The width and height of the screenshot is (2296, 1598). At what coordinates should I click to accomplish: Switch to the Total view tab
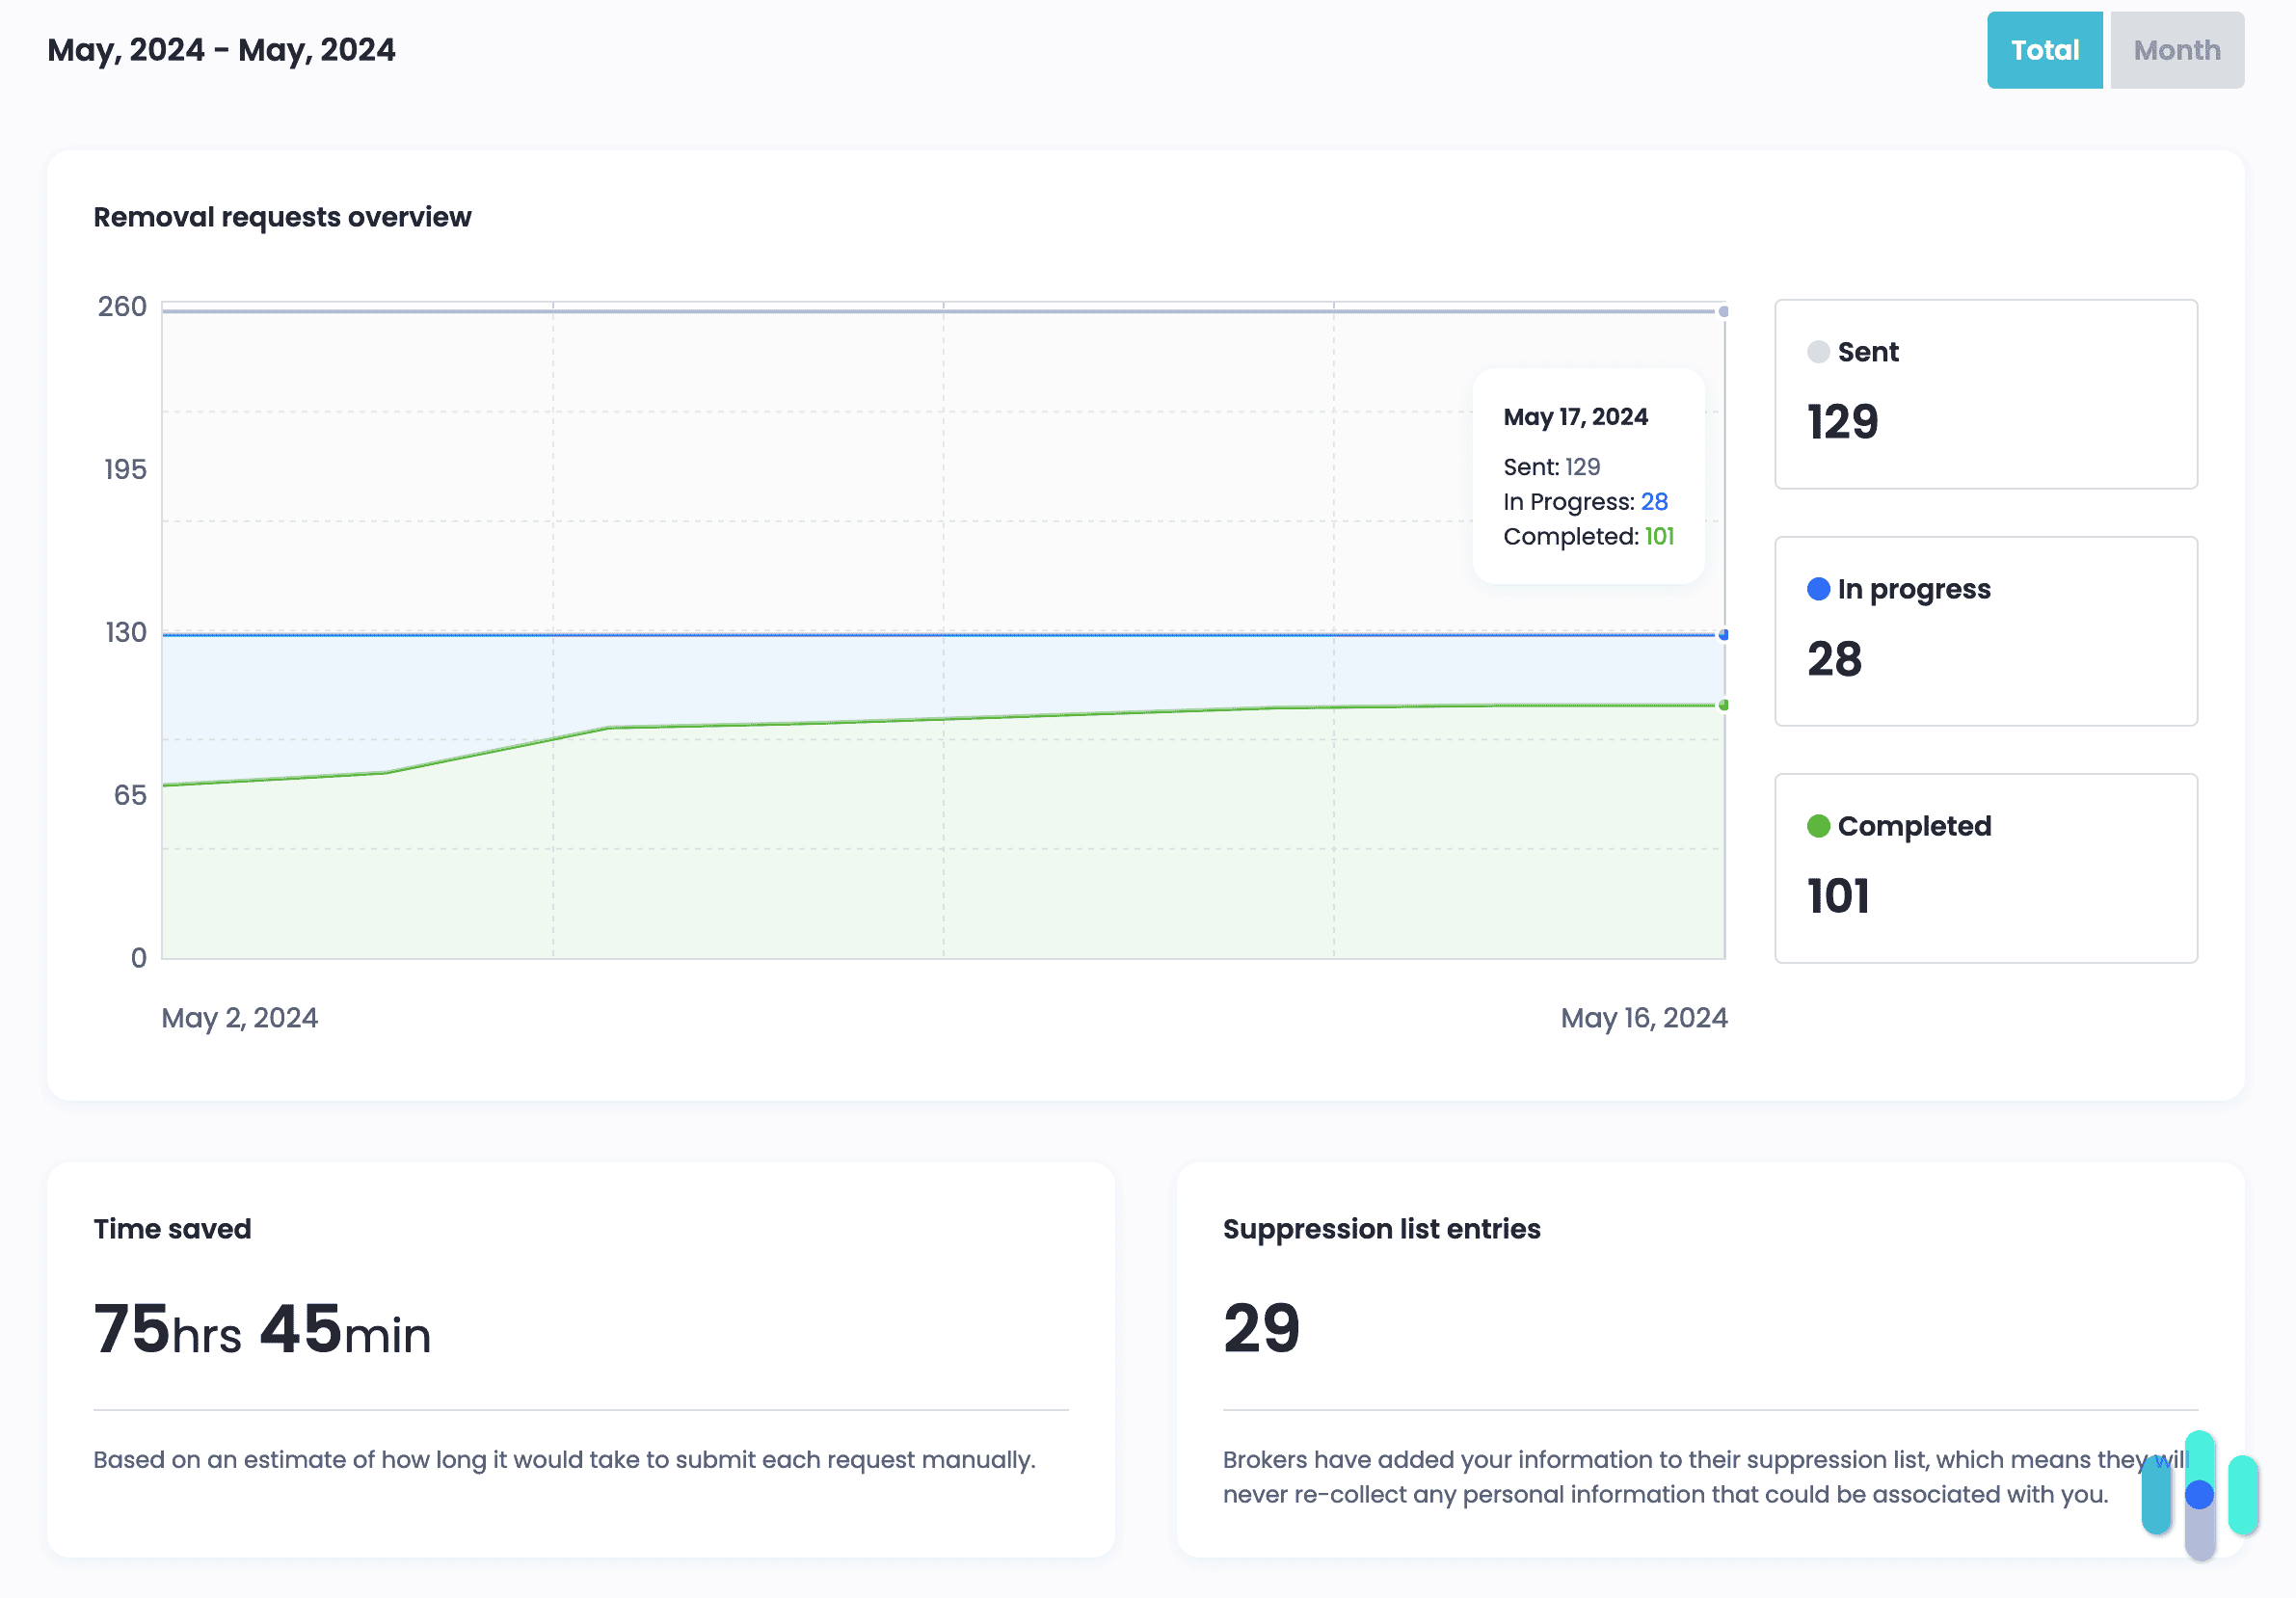click(2044, 50)
